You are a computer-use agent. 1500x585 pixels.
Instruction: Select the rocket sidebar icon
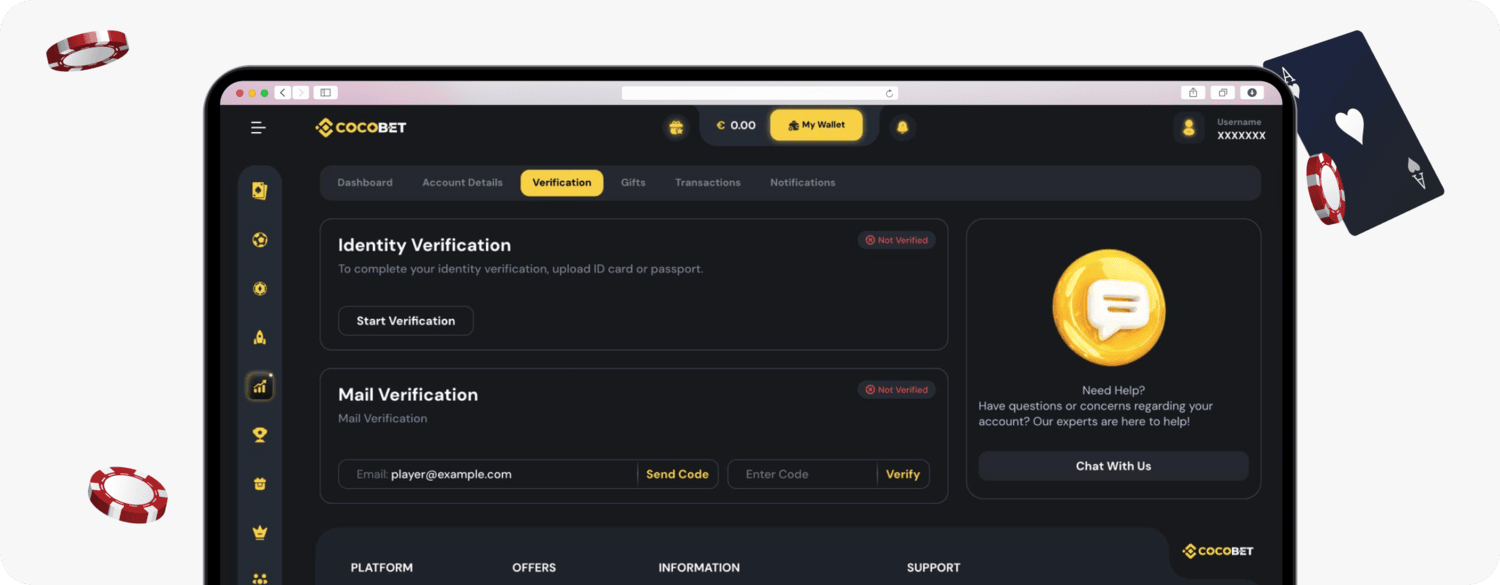(260, 338)
